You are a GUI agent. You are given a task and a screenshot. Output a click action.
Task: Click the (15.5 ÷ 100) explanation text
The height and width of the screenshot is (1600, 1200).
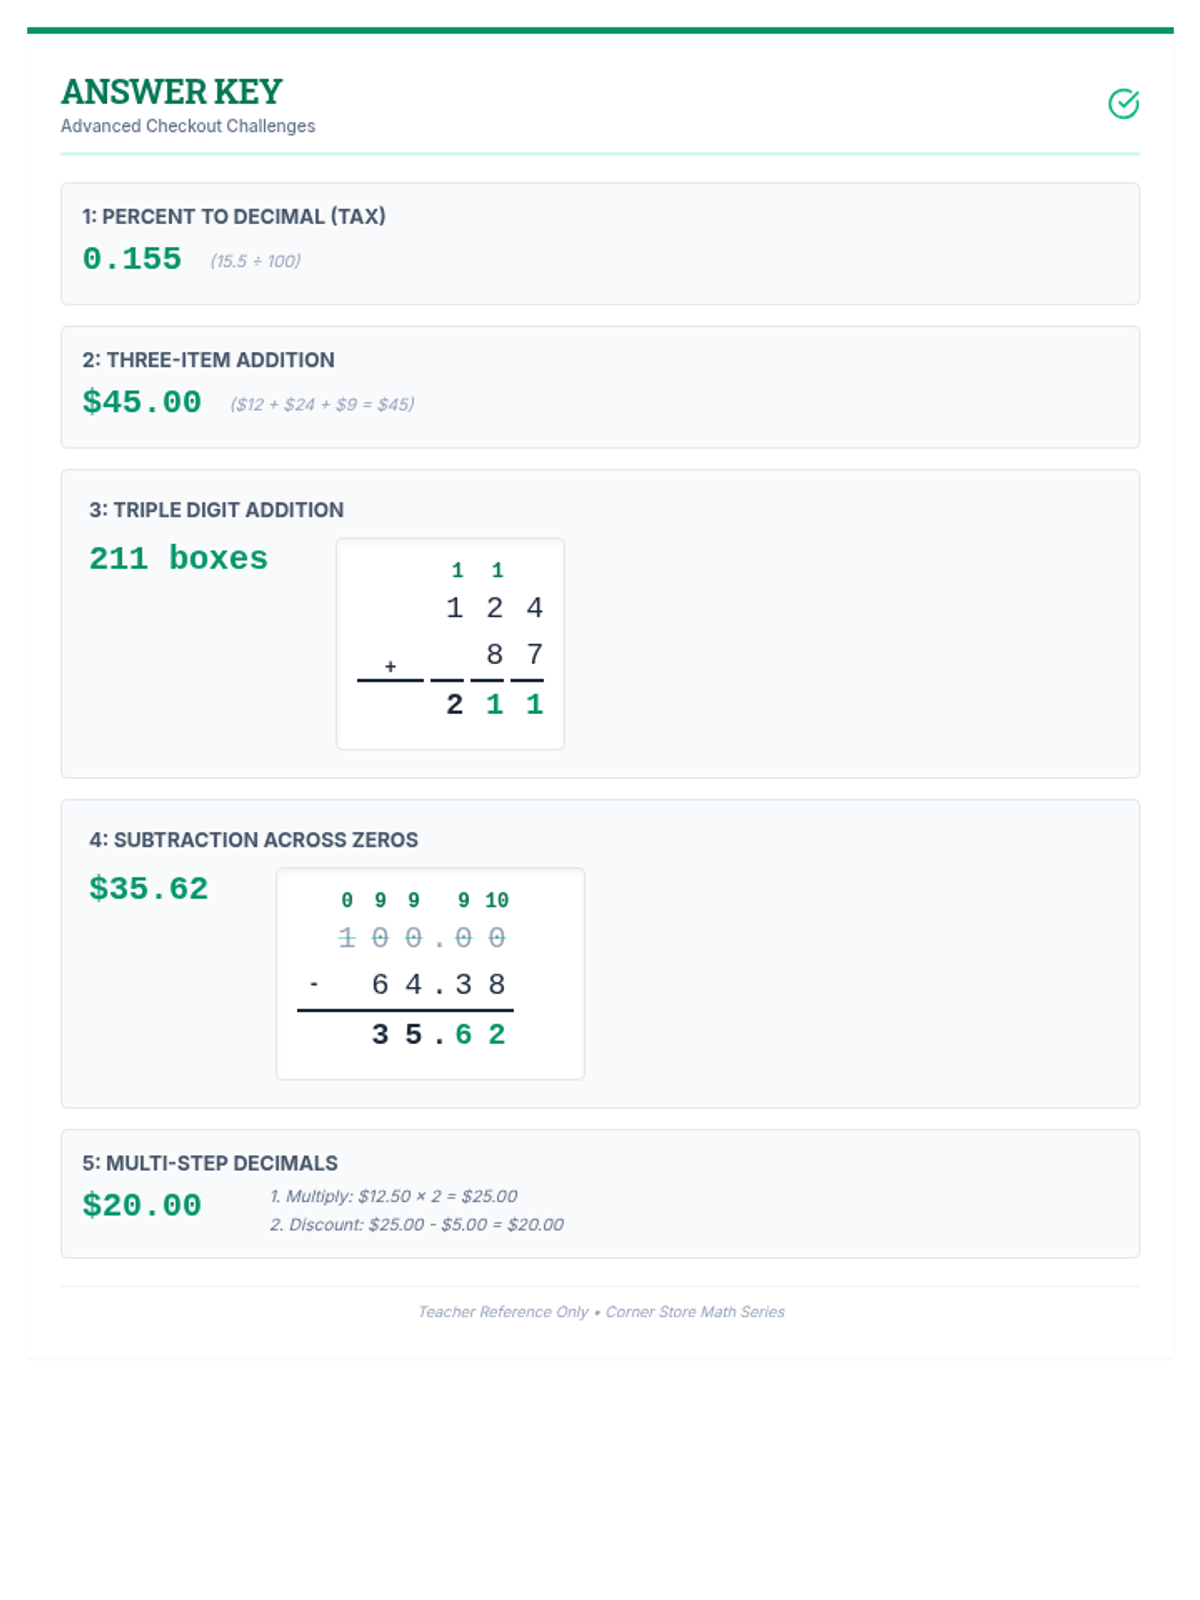pos(255,261)
